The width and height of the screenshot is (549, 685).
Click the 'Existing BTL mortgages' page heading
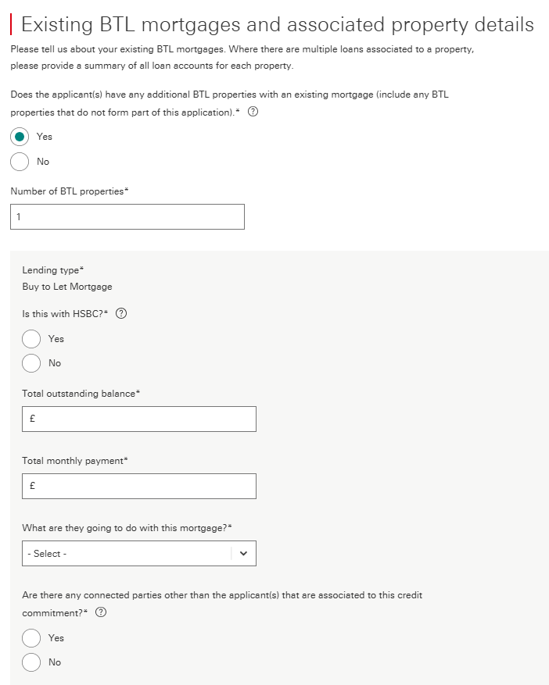tap(277, 24)
